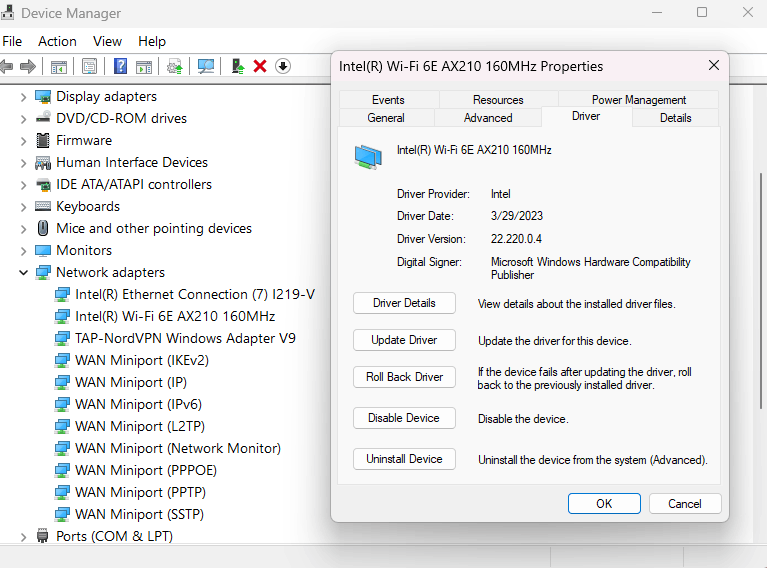This screenshot has height=568, width=767.
Task: Open the Help toolbar icon with question mark
Action: click(120, 66)
